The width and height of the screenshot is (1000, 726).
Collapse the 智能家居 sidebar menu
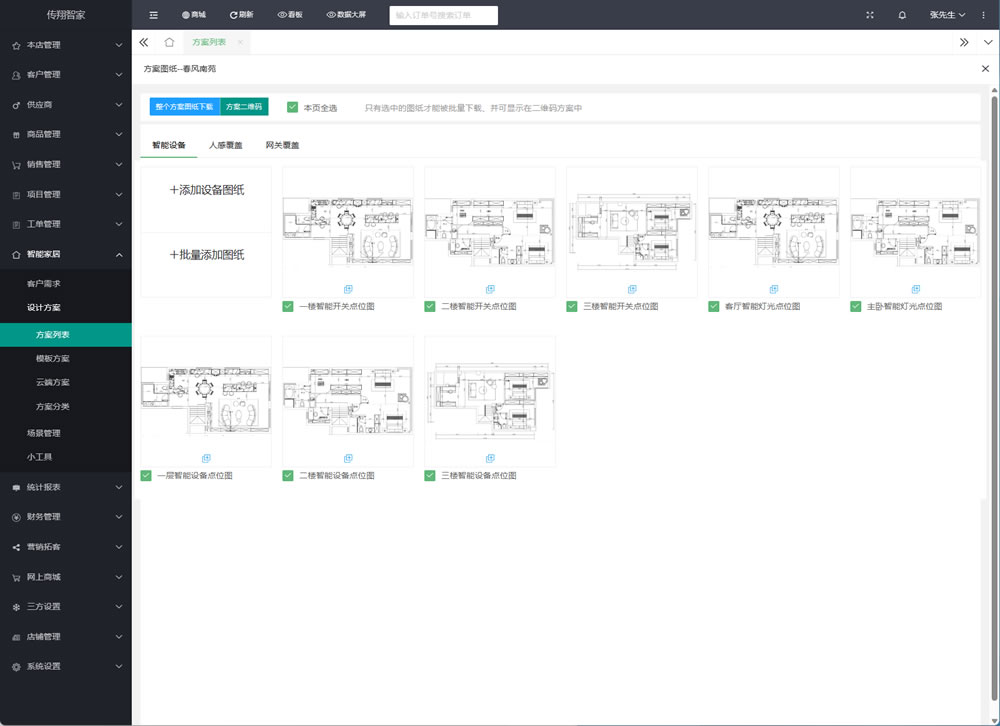pyautogui.click(x=66, y=254)
